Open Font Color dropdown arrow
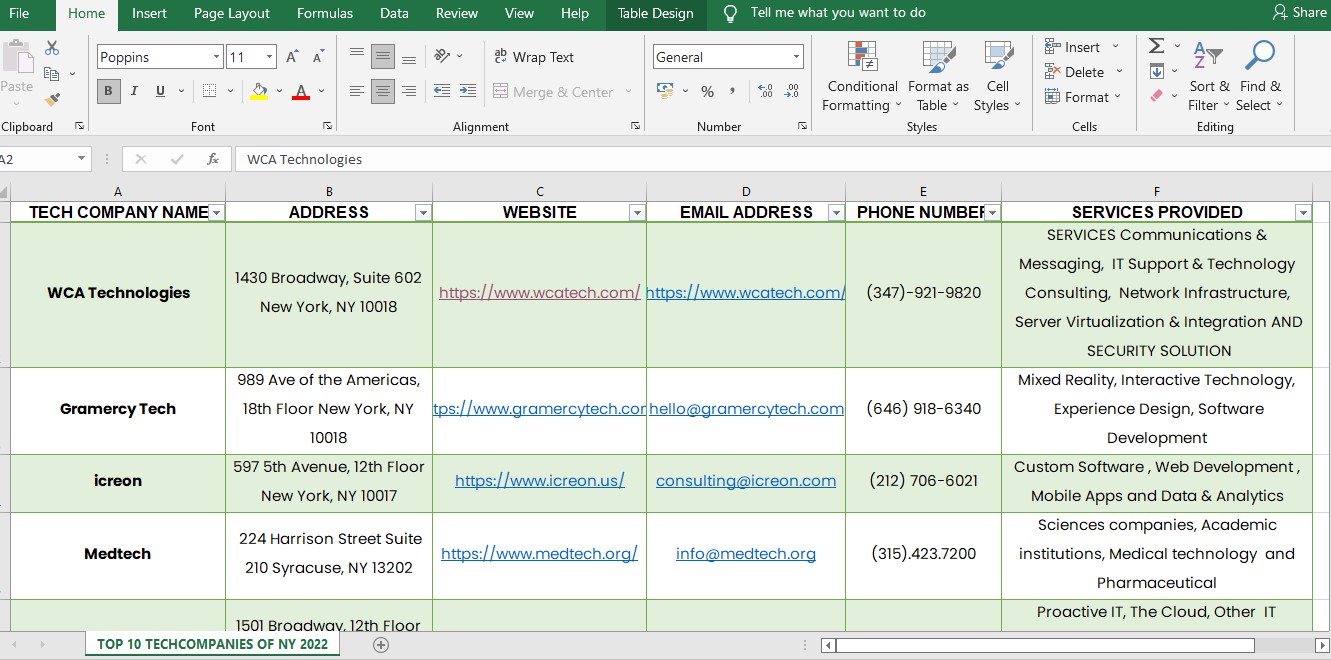The image size is (1331, 660). [321, 91]
